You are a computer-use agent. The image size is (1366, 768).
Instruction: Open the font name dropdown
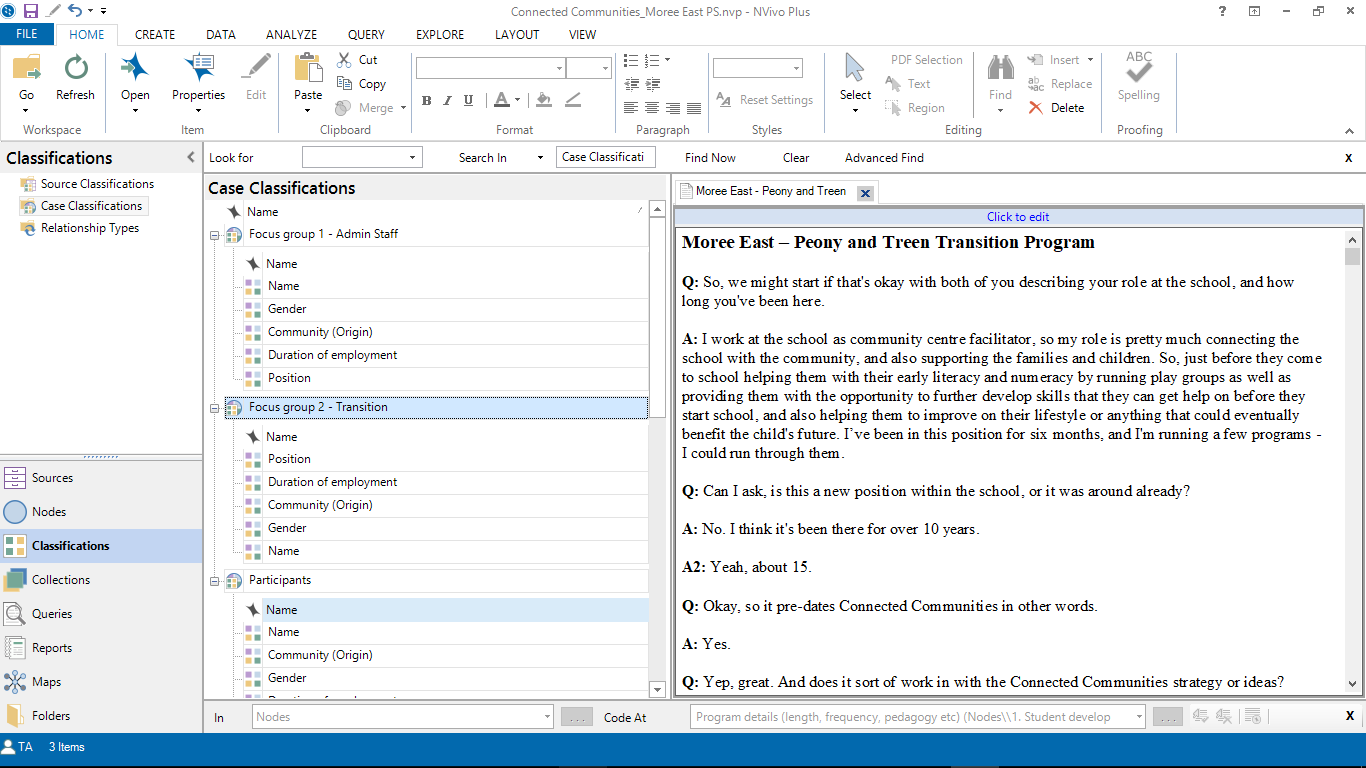tap(559, 68)
